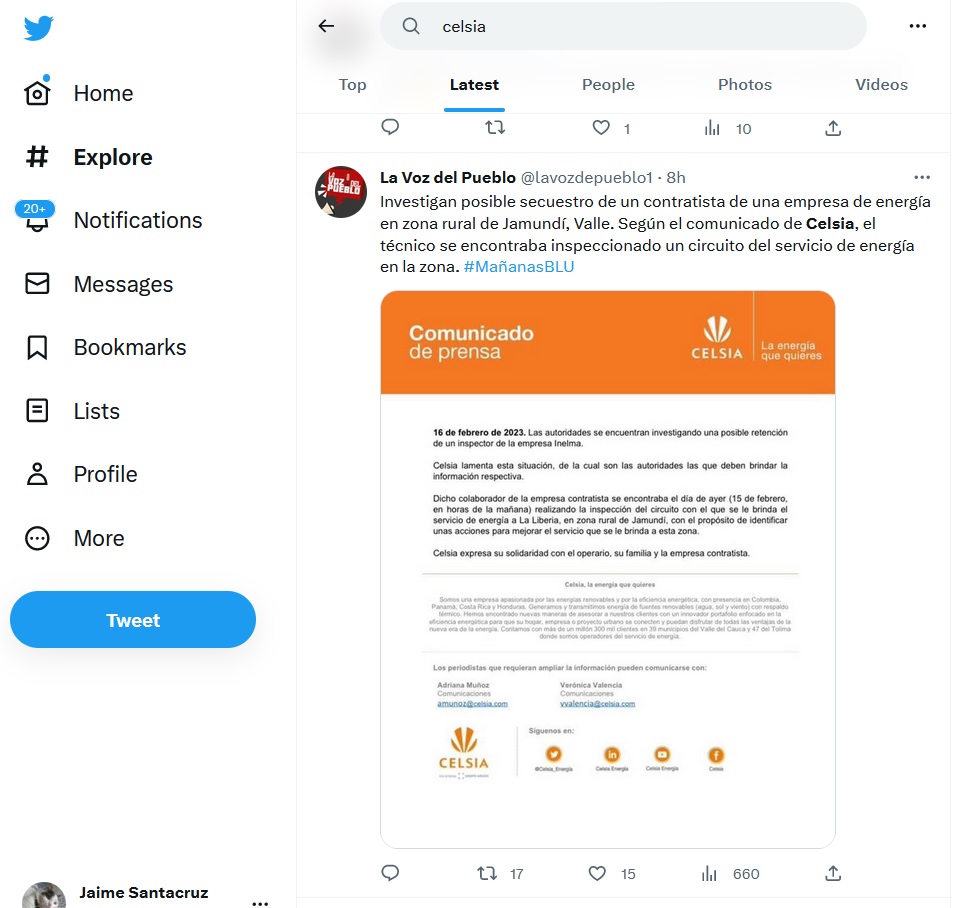Viewport: 972px width, 908px height.
Task: Share the La Voz del Pueblo tweet
Action: click(833, 873)
